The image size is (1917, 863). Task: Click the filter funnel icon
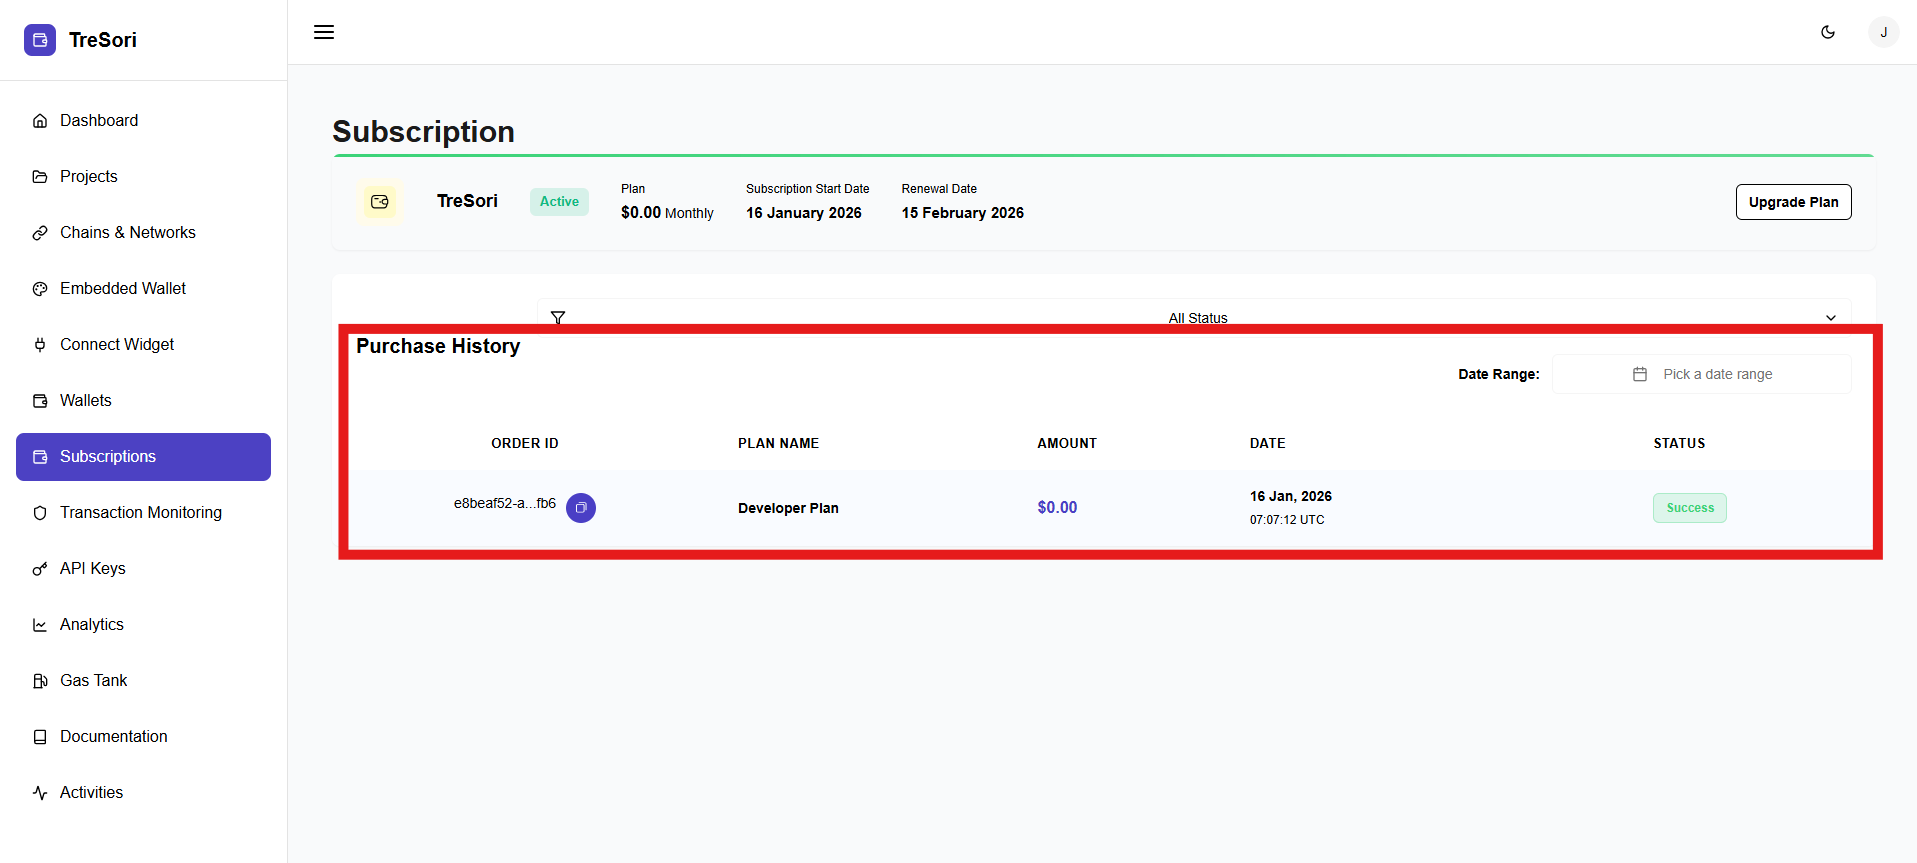click(x=558, y=317)
